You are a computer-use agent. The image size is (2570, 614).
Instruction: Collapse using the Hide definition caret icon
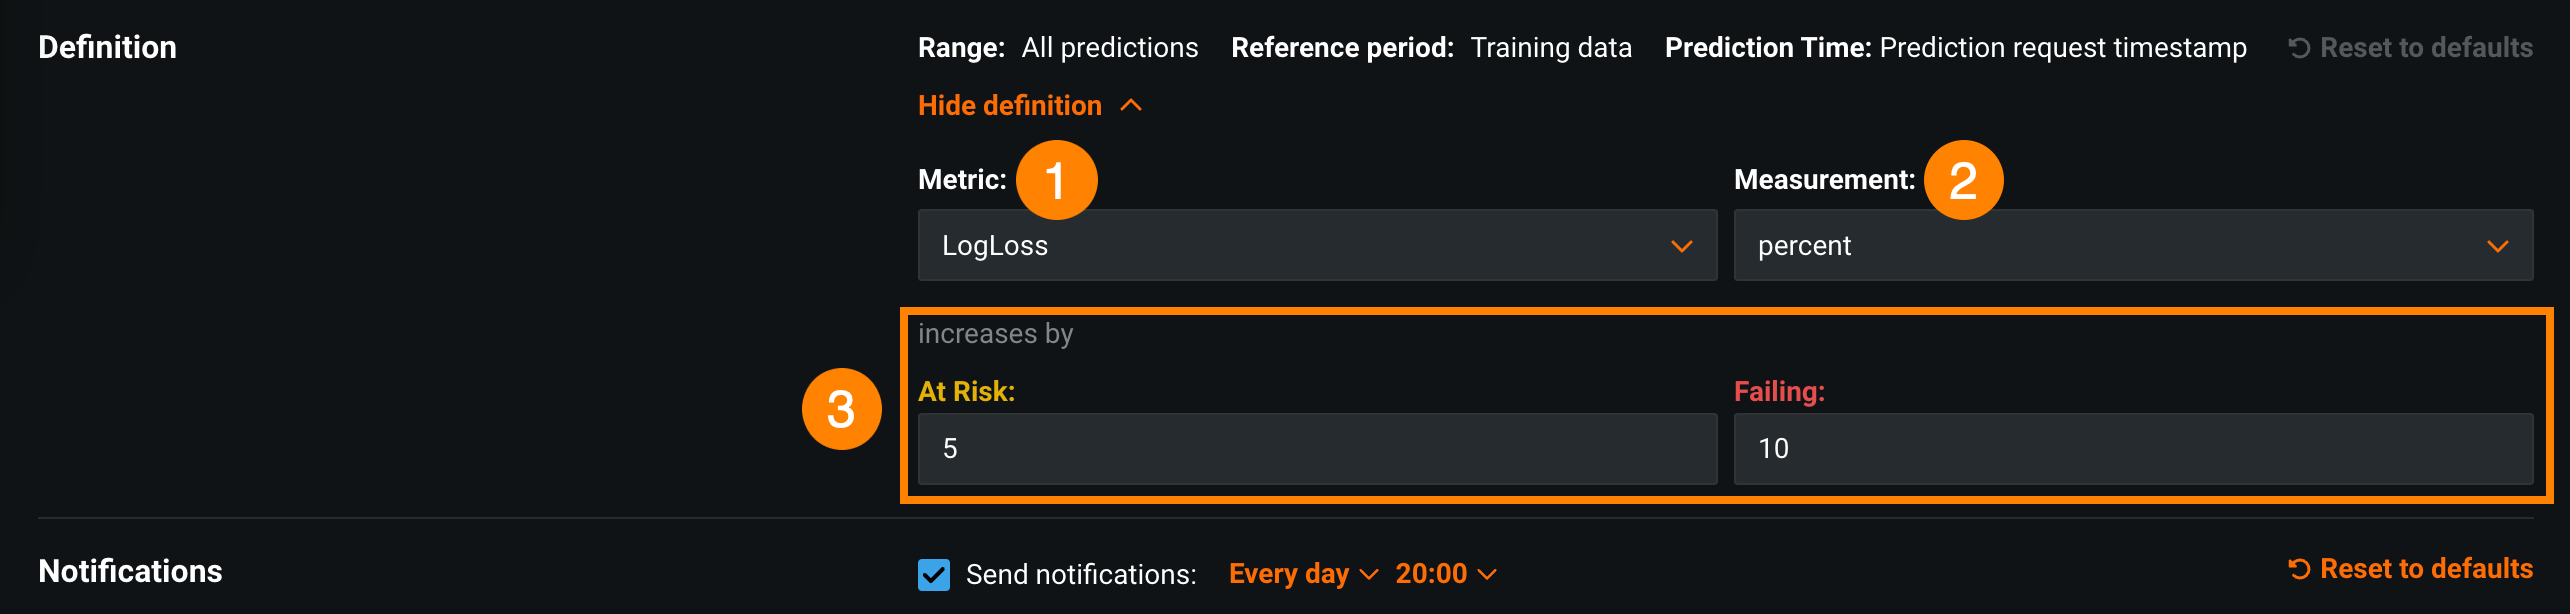tap(1131, 106)
